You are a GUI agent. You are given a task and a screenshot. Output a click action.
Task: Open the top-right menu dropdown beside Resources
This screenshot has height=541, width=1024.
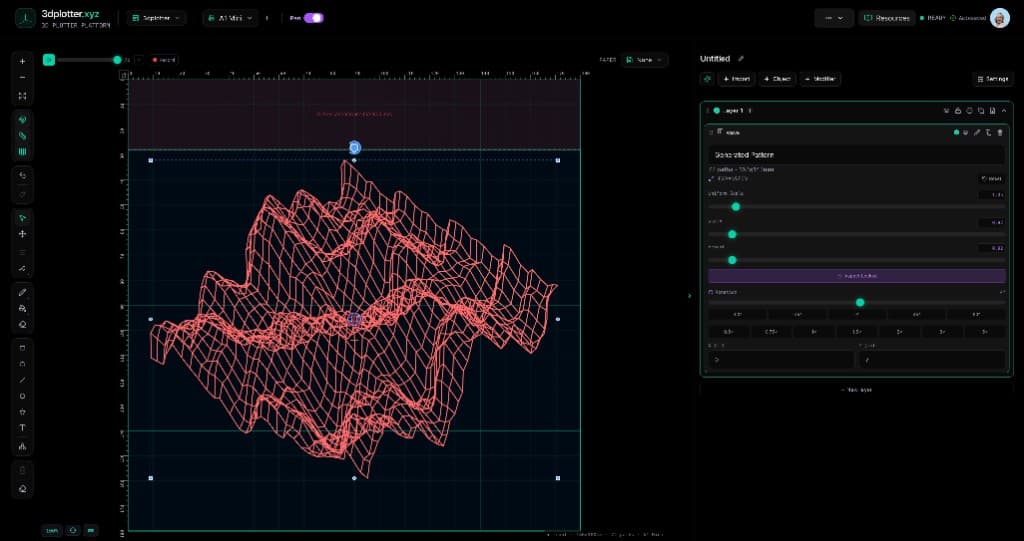tap(834, 18)
